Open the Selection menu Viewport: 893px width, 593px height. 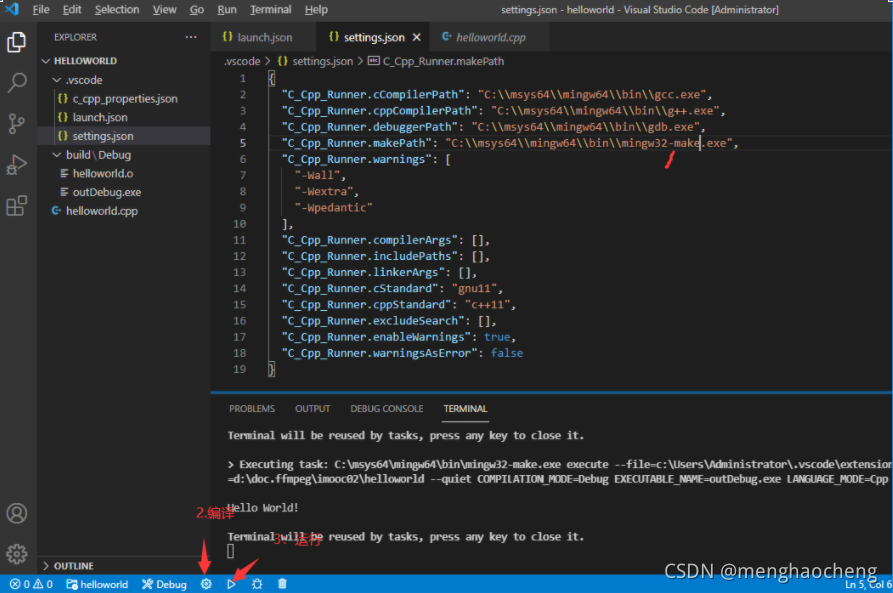(x=117, y=10)
